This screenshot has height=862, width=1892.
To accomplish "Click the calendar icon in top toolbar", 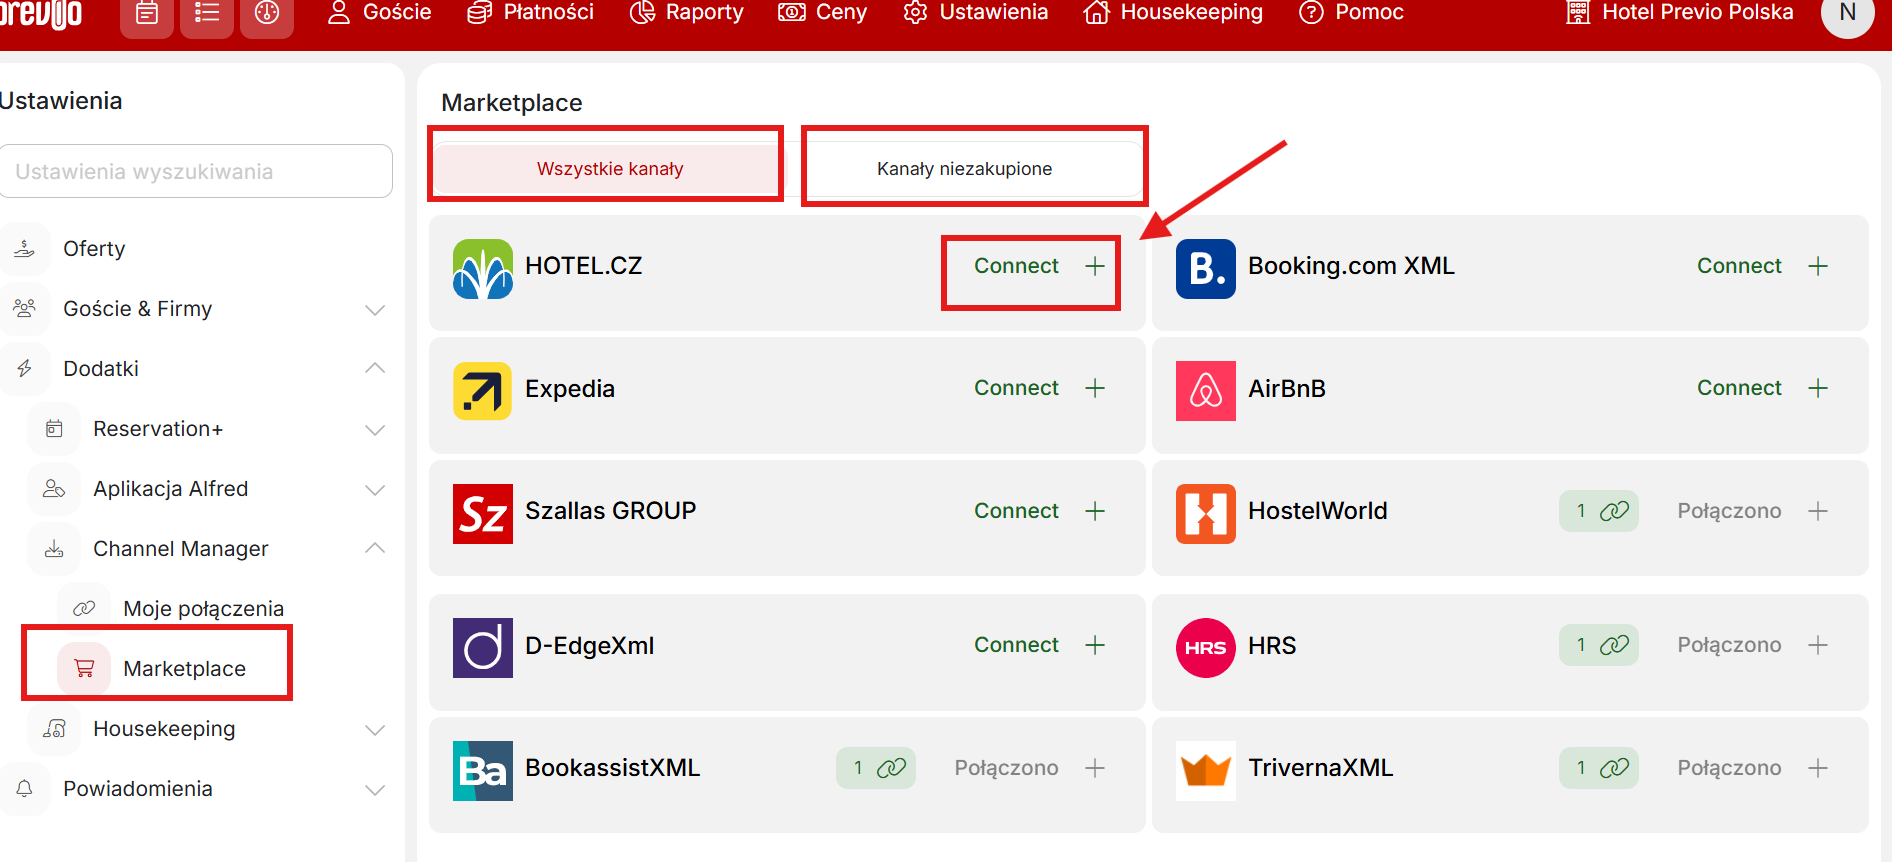I will [146, 14].
